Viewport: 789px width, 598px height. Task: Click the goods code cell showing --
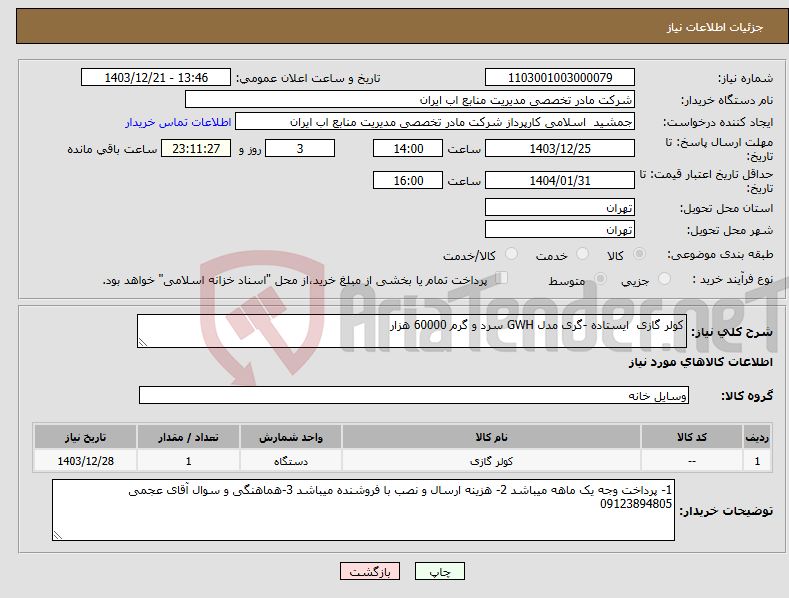[692, 461]
